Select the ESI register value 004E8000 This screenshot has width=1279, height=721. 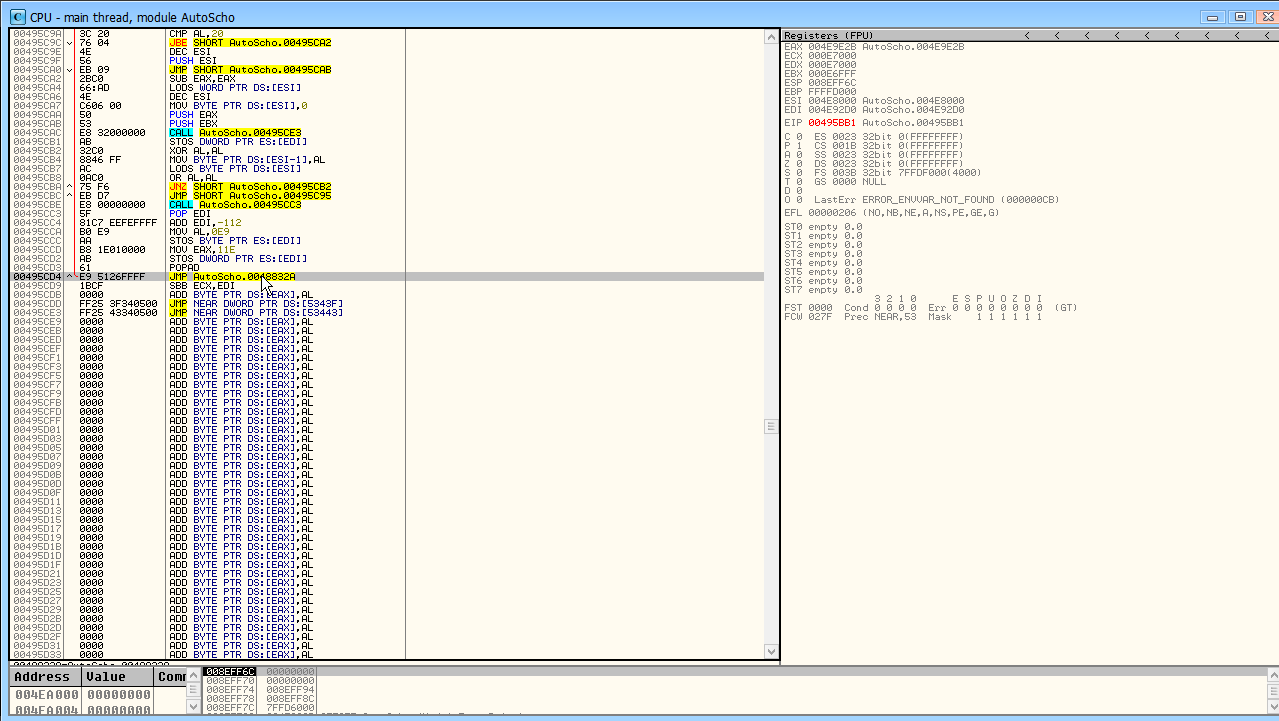(832, 100)
